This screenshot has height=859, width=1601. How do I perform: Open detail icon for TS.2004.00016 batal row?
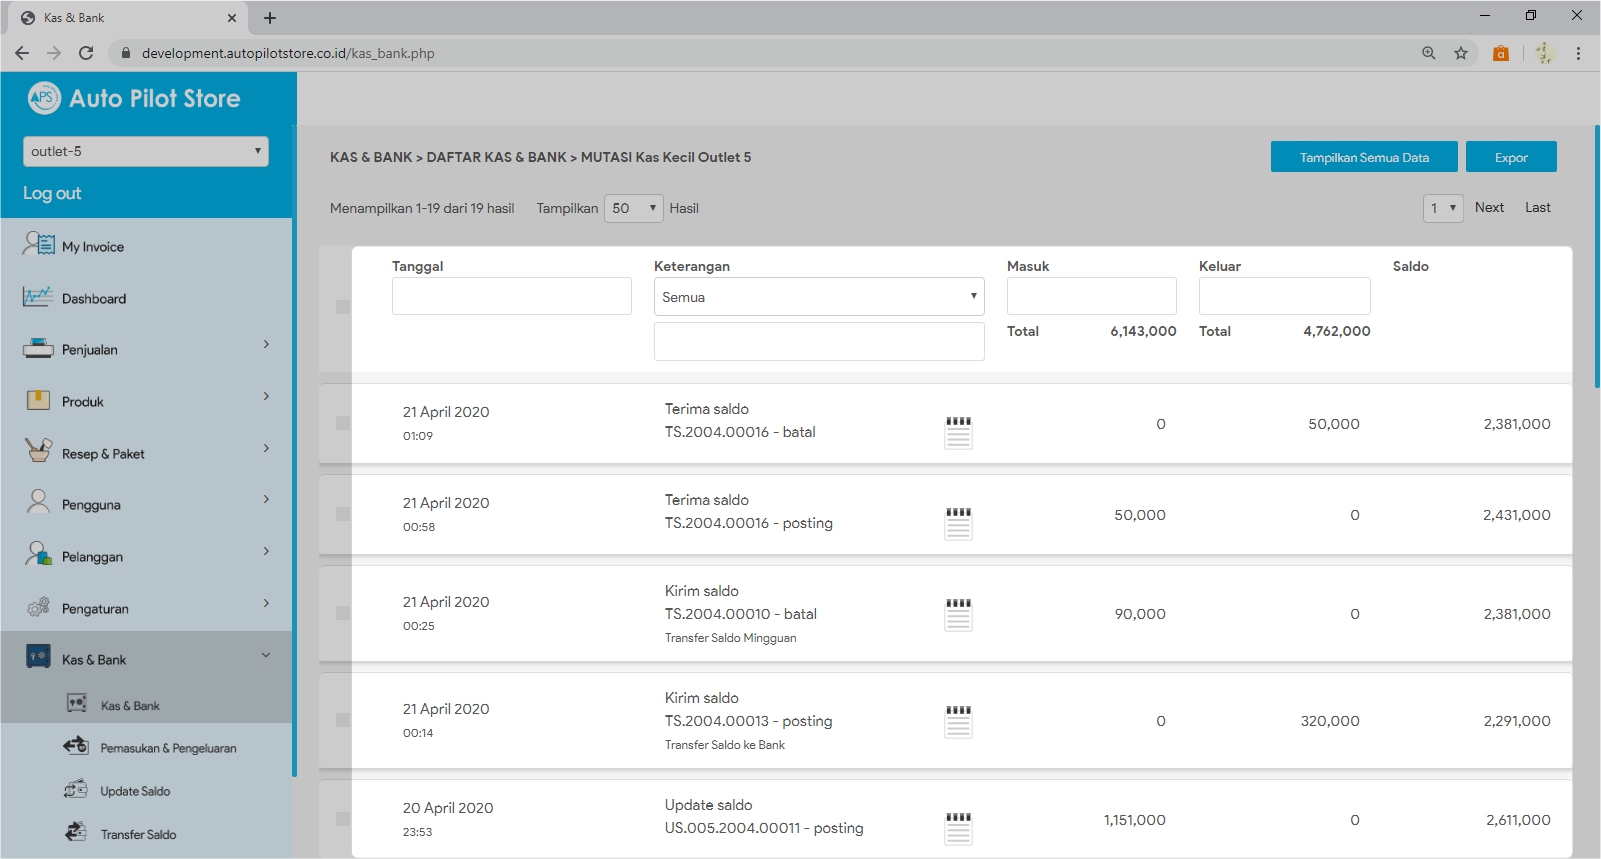coord(958,432)
